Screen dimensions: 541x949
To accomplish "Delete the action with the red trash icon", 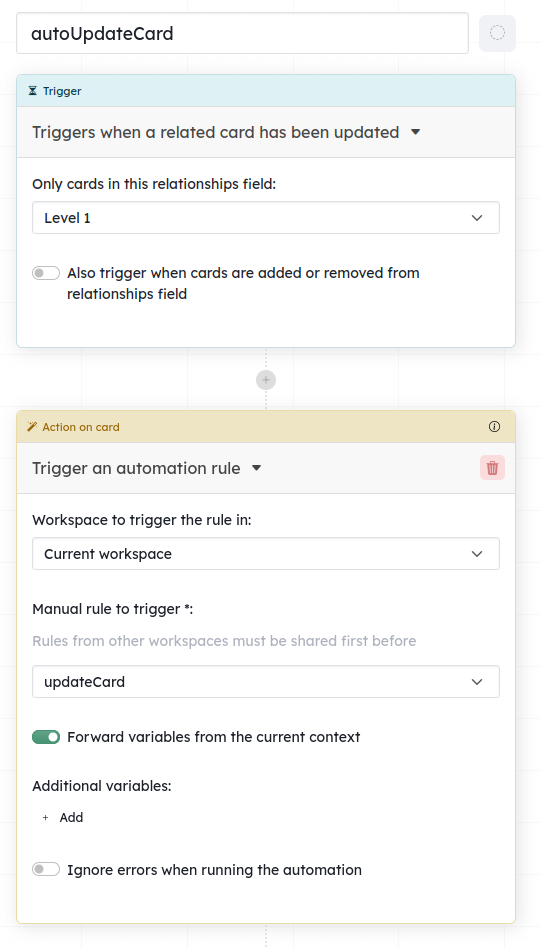I will coord(493,468).
